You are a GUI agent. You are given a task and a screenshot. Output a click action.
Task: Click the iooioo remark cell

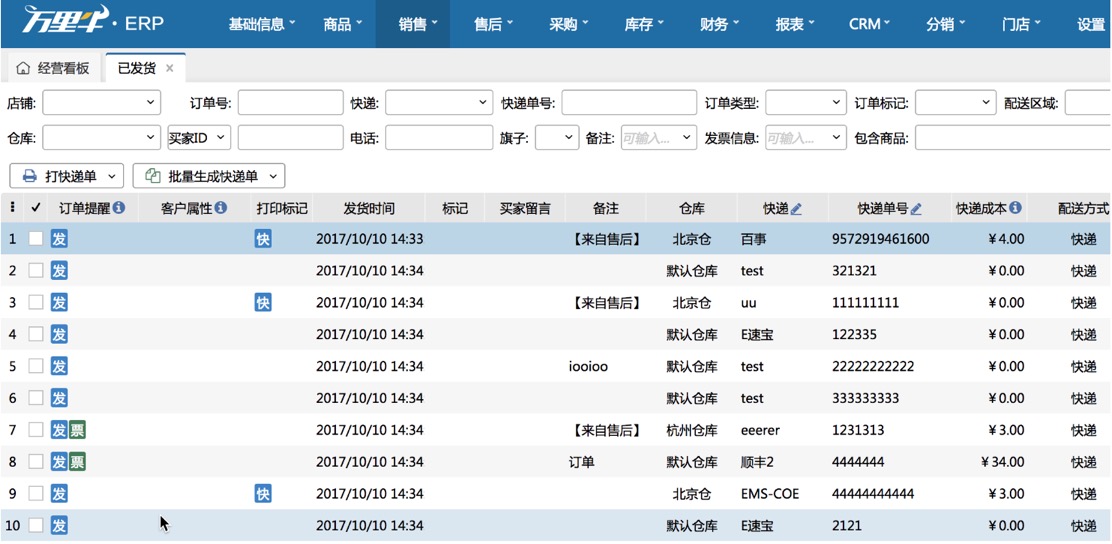(x=588, y=367)
